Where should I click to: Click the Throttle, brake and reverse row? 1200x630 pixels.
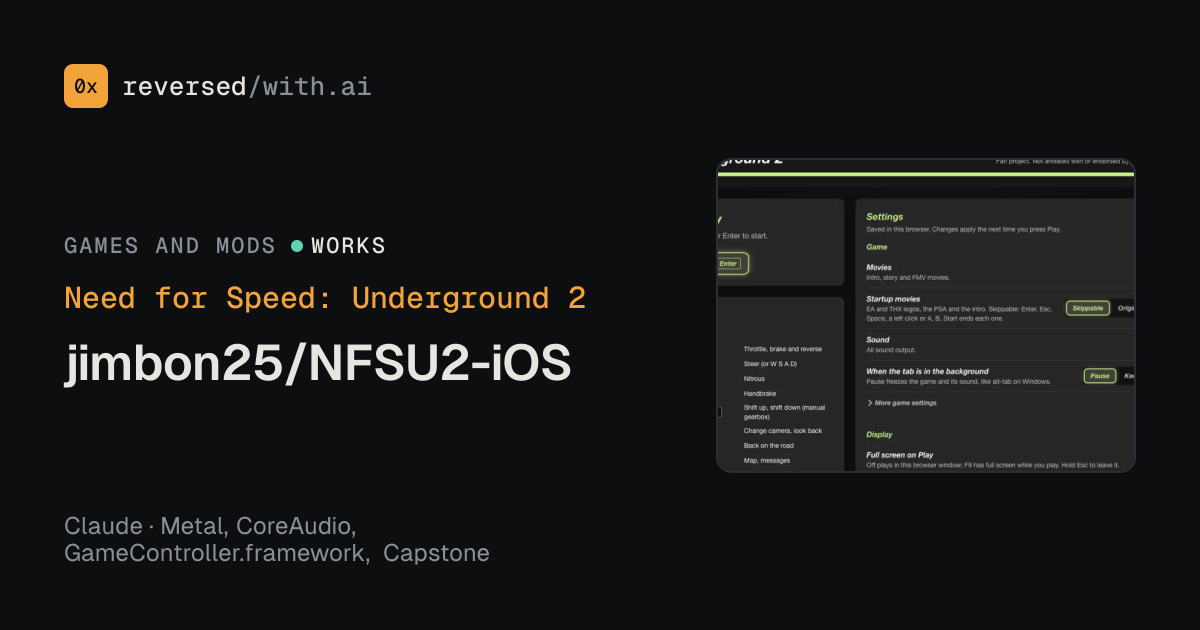point(783,349)
